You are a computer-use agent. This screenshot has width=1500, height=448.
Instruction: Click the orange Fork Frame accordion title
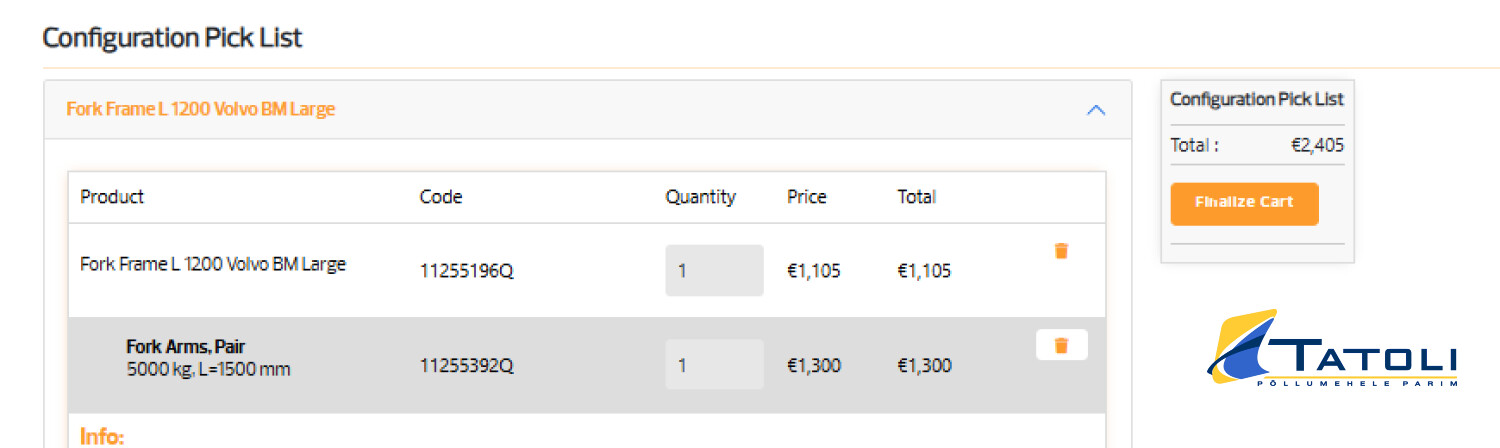pos(200,109)
